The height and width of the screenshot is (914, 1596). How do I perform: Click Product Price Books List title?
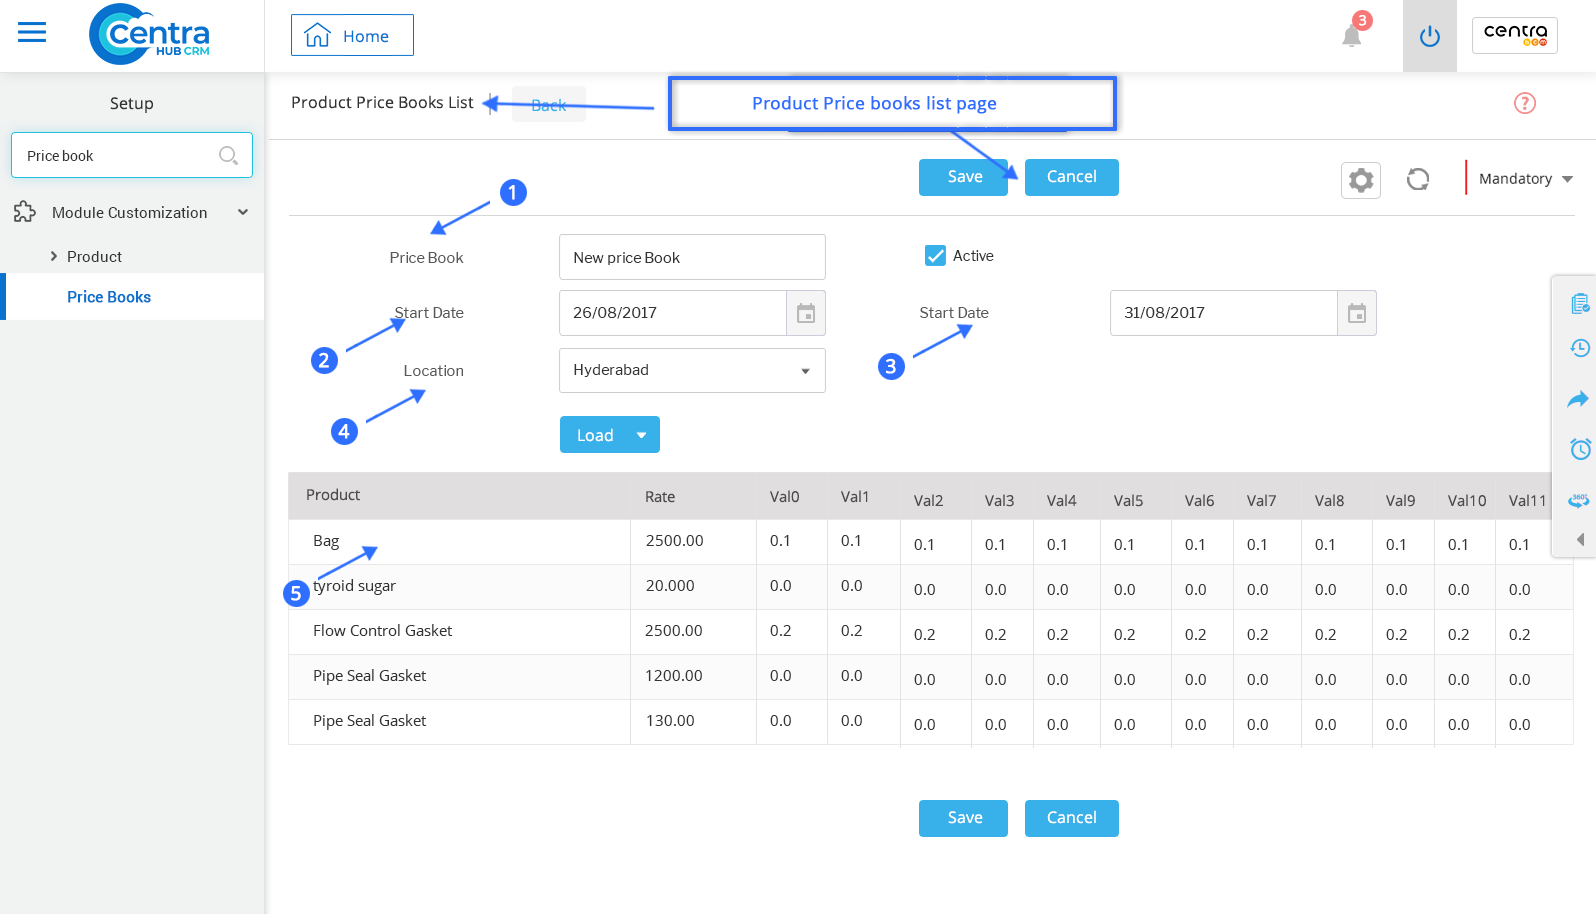pos(382,102)
